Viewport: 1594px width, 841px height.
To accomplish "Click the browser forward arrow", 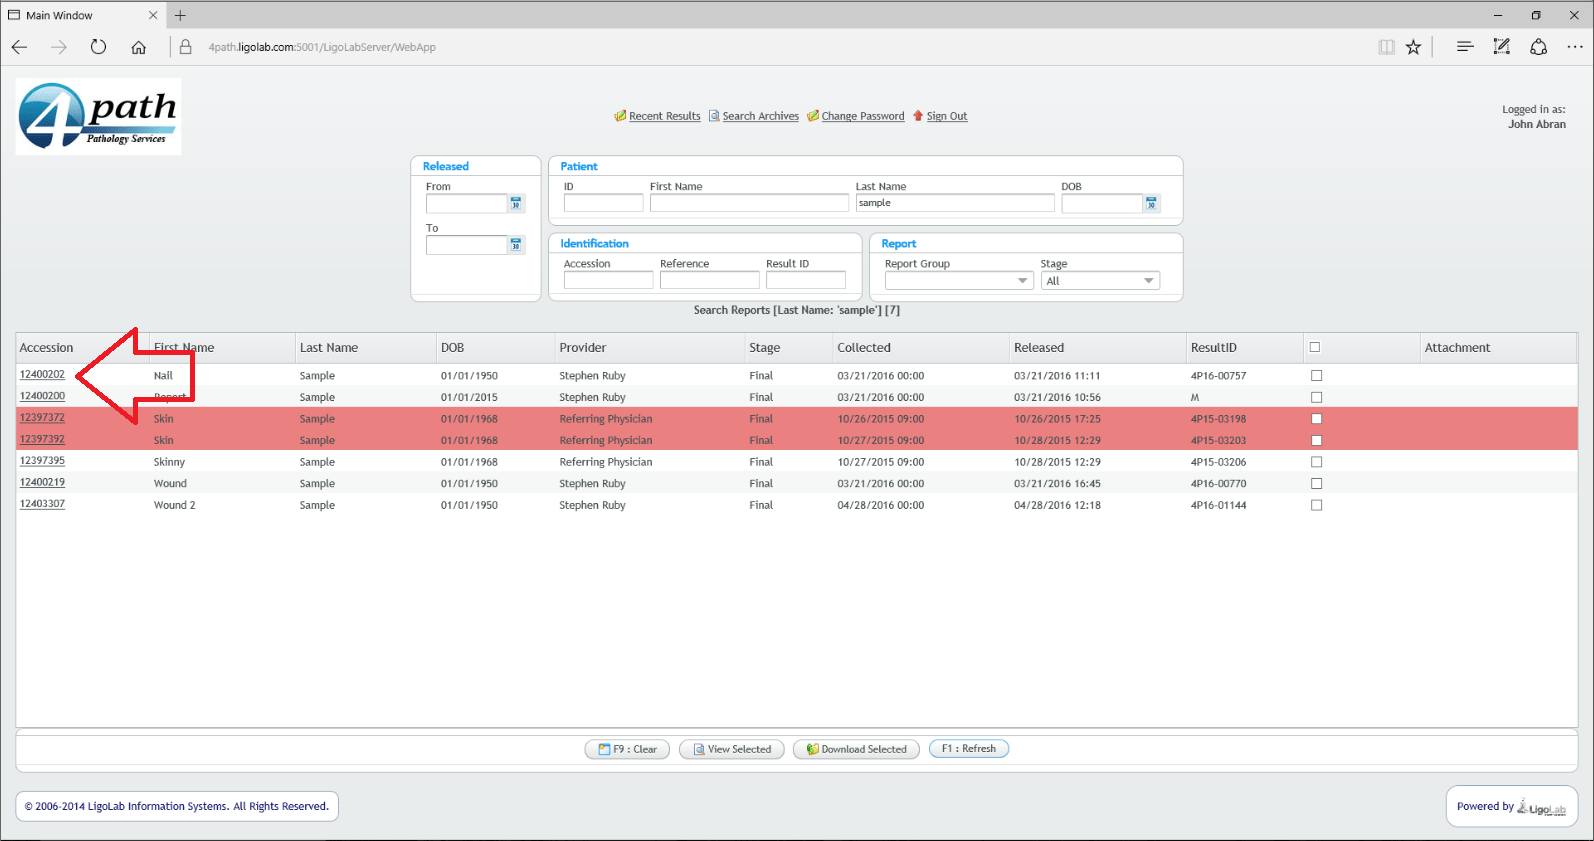I will [x=59, y=47].
